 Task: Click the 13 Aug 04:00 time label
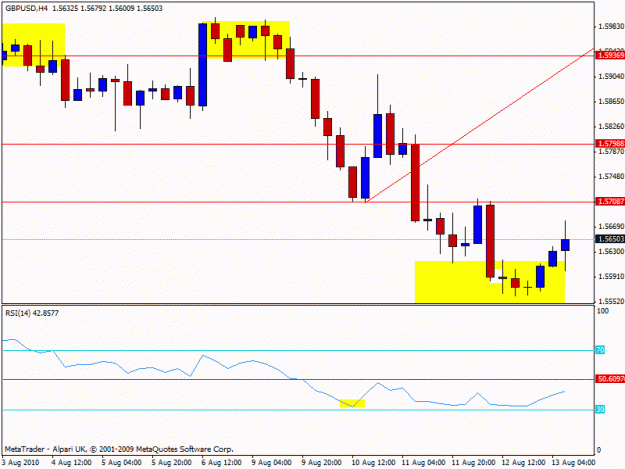(573, 463)
